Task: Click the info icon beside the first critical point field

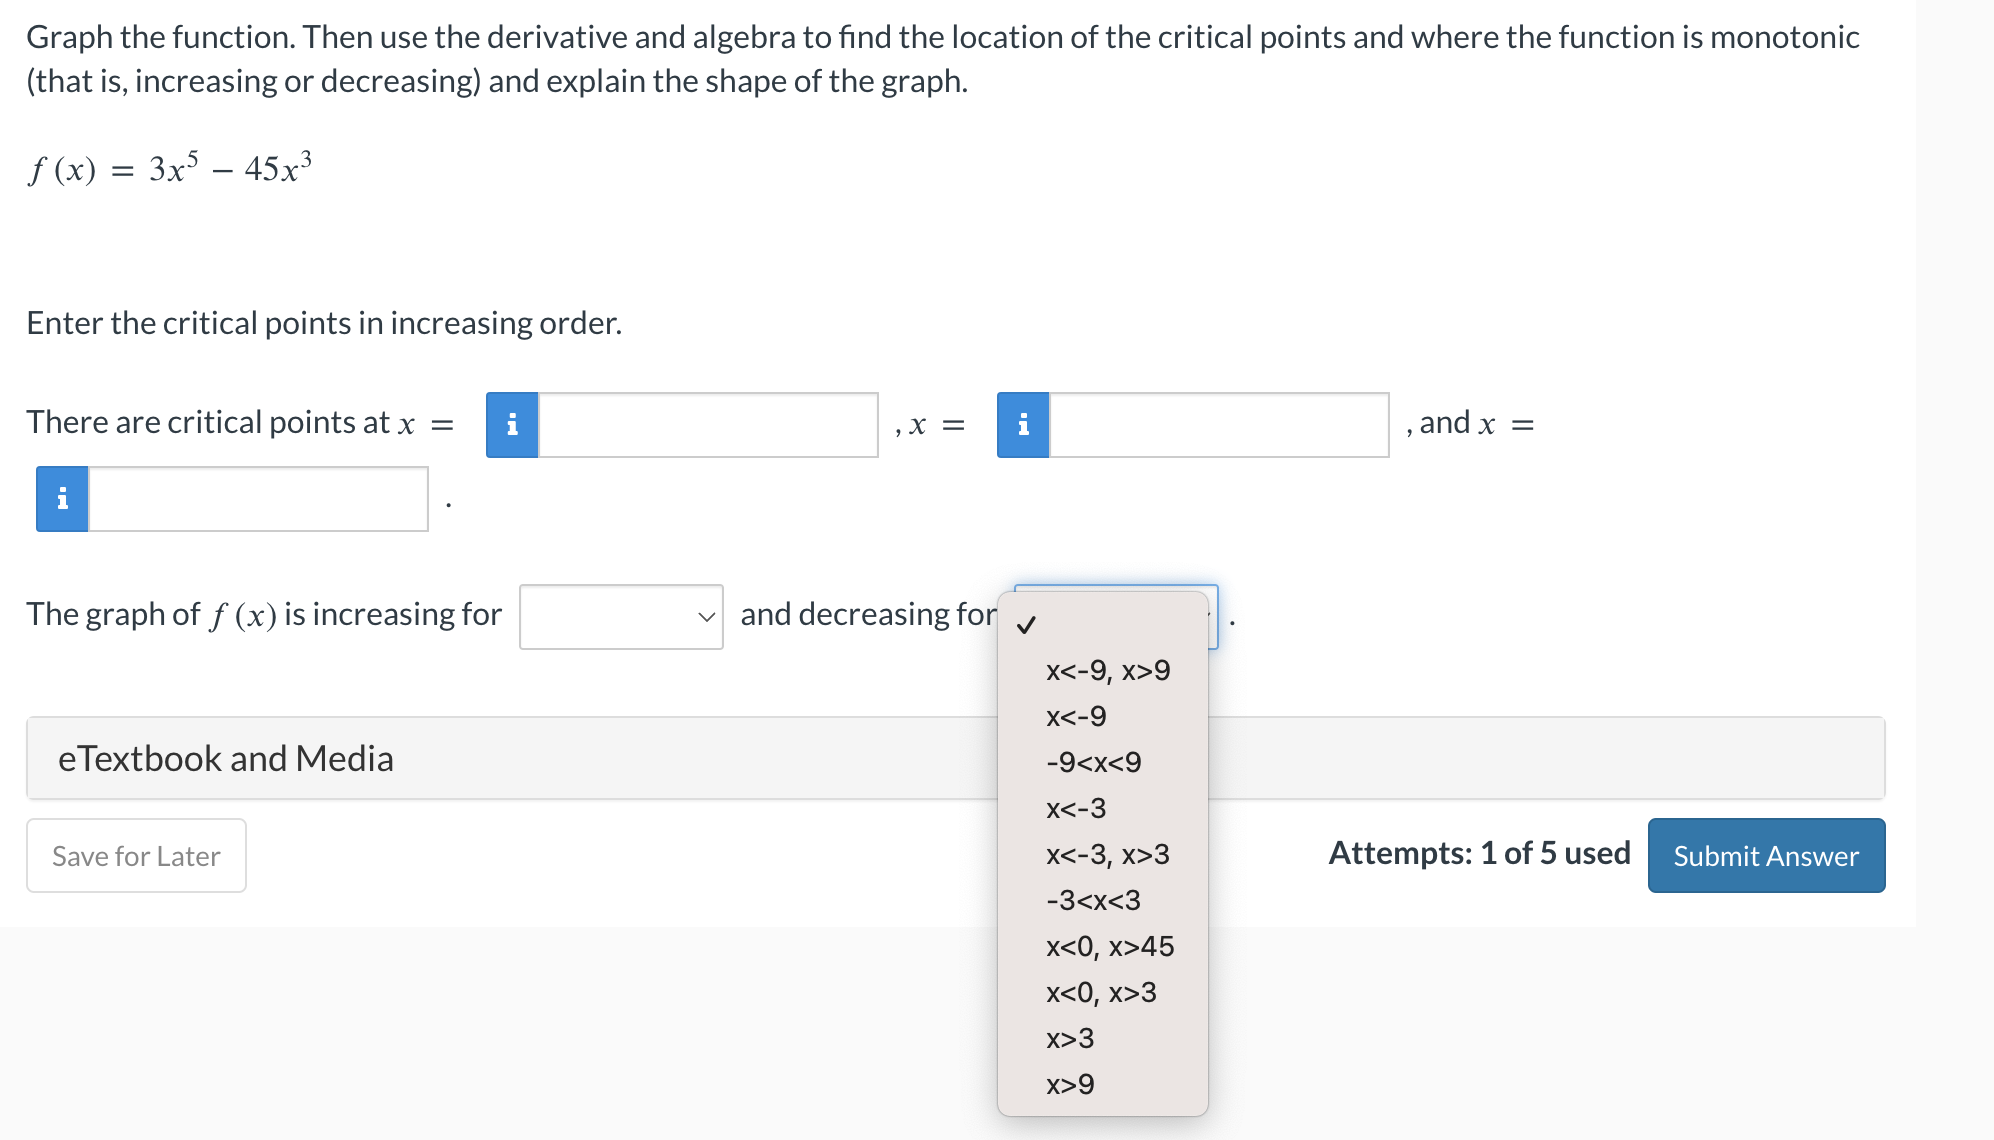Action: coord(512,424)
